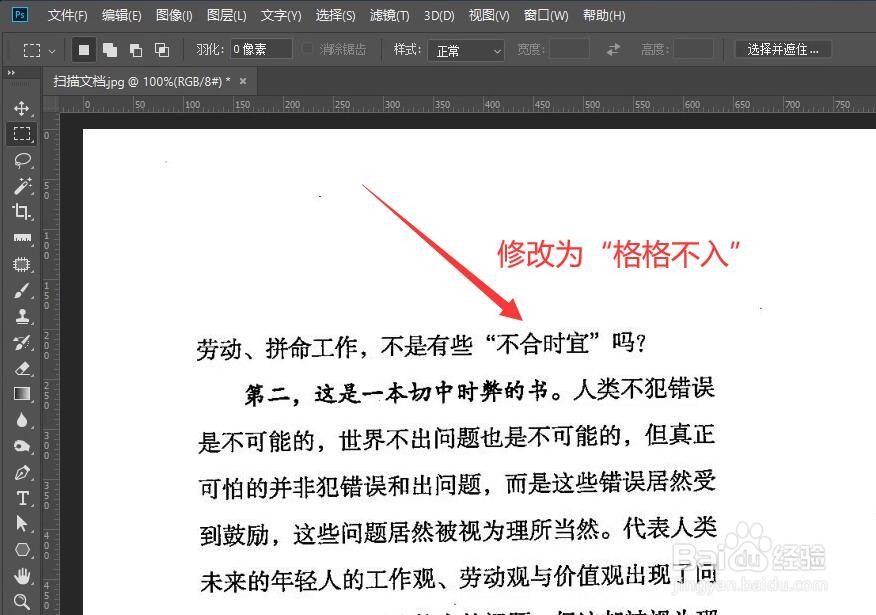Select the Path Selection tool
876x615 pixels.
(x=22, y=524)
